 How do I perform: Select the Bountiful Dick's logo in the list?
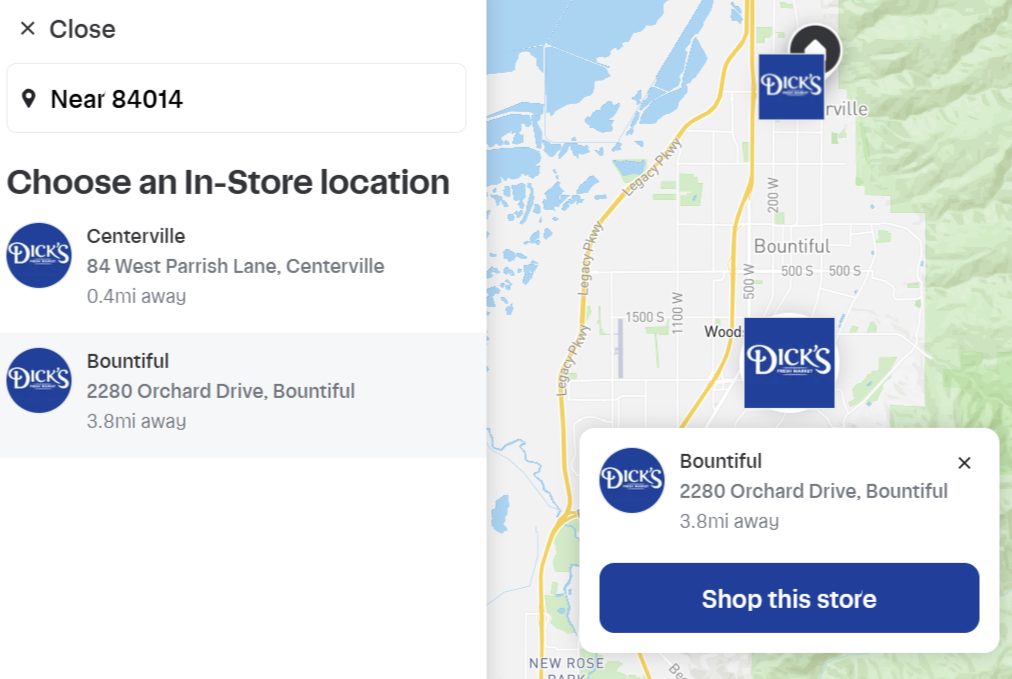click(x=39, y=380)
